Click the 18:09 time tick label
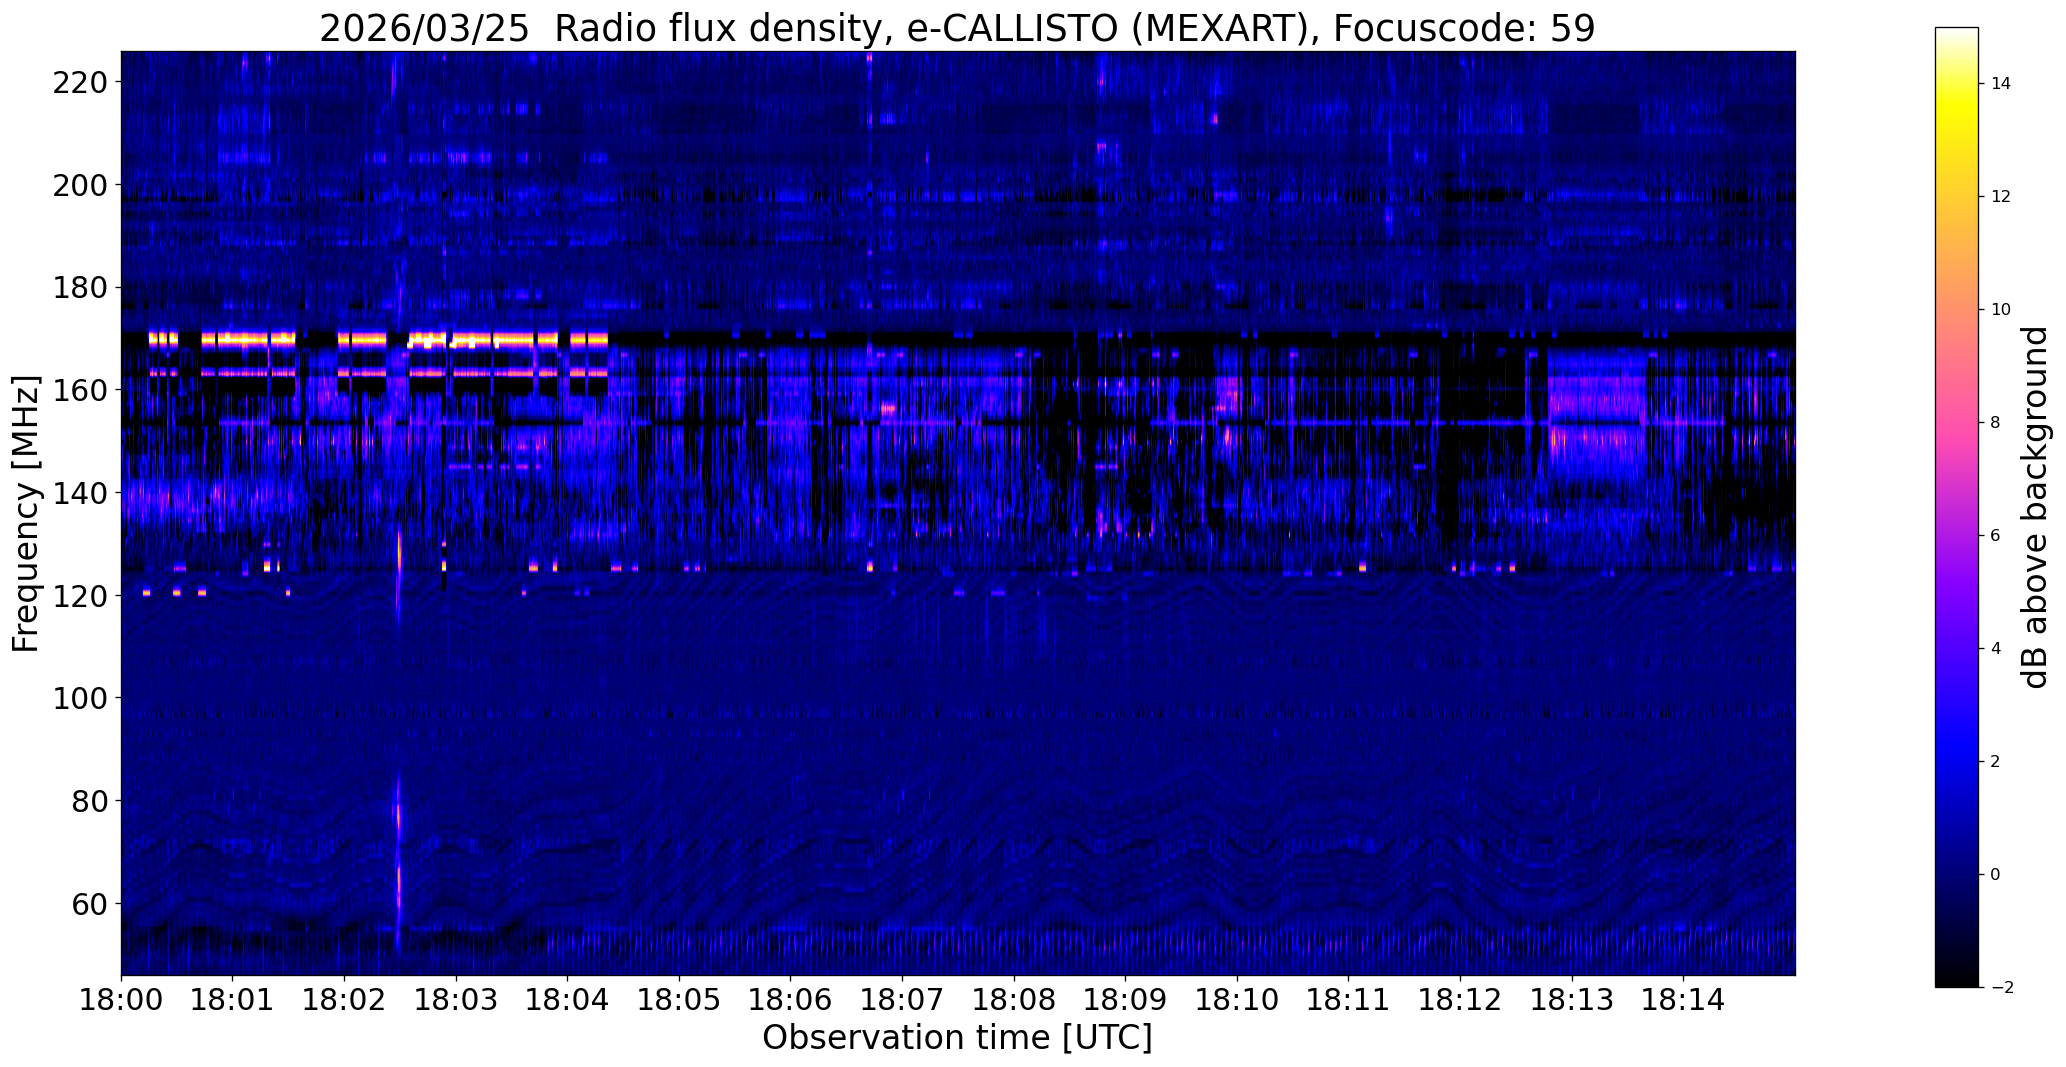 [1126, 1001]
